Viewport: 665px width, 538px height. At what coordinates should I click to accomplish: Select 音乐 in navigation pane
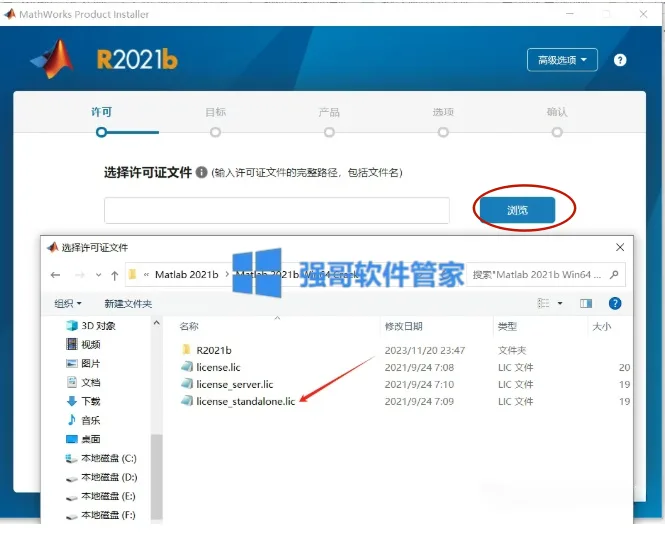[x=84, y=420]
